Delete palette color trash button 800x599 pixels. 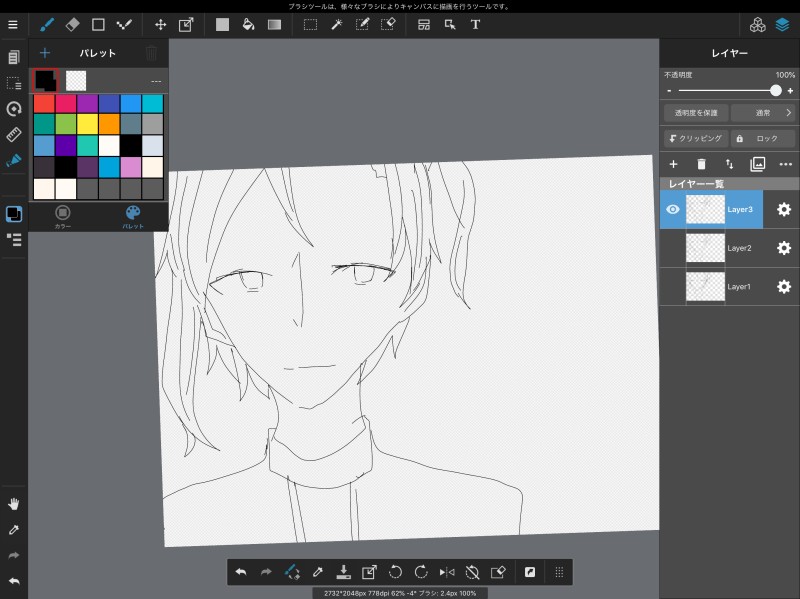[x=152, y=53]
